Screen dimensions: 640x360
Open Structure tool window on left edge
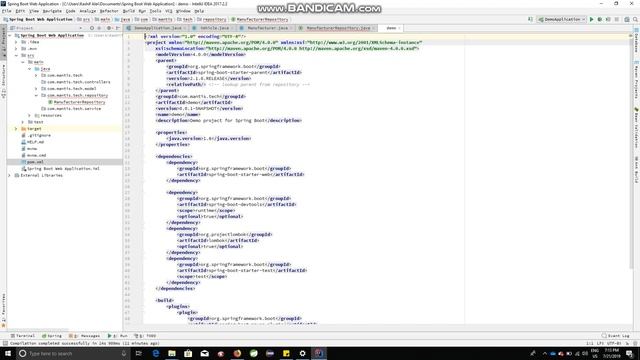pyautogui.click(x=3, y=81)
